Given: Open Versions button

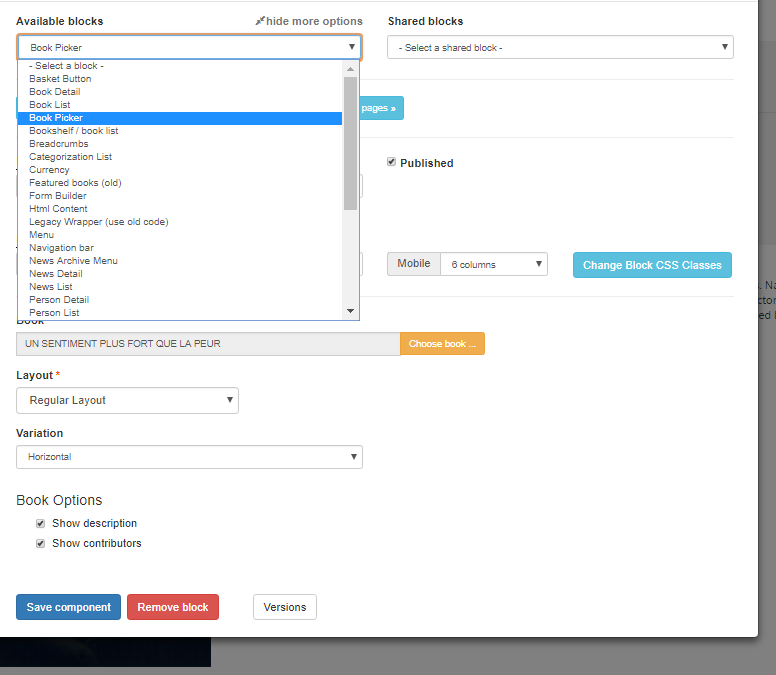Looking at the screenshot, I should tap(285, 607).
